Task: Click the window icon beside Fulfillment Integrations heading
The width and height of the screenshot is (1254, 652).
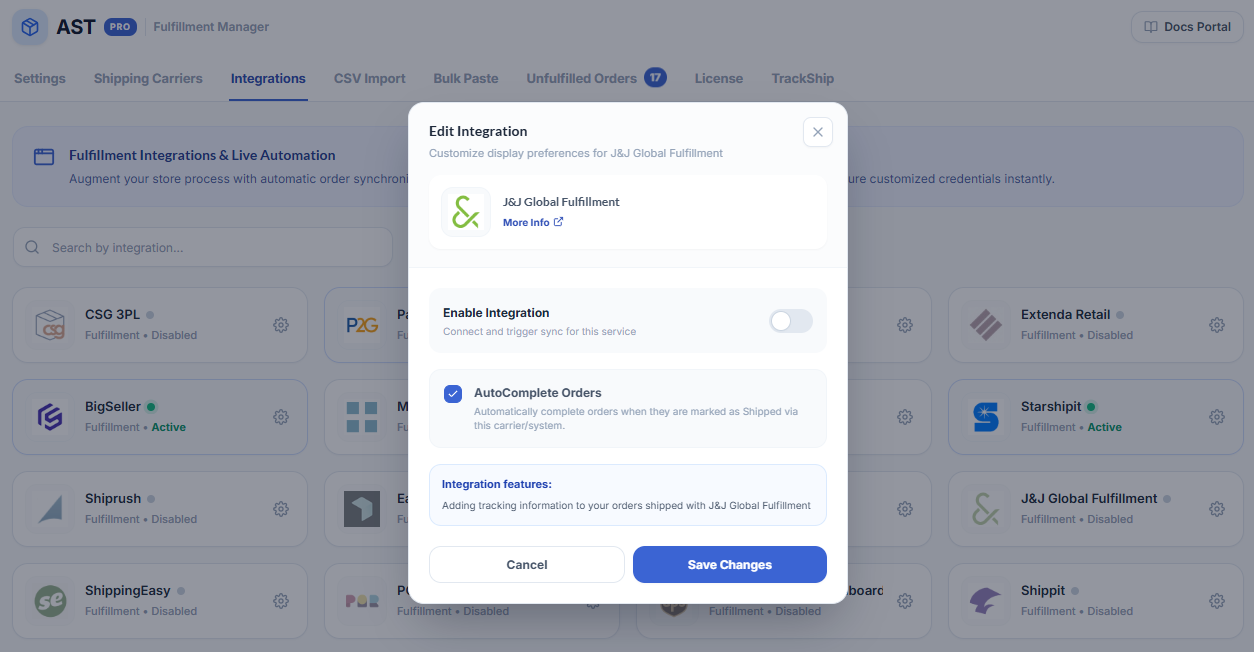Action: click(44, 156)
